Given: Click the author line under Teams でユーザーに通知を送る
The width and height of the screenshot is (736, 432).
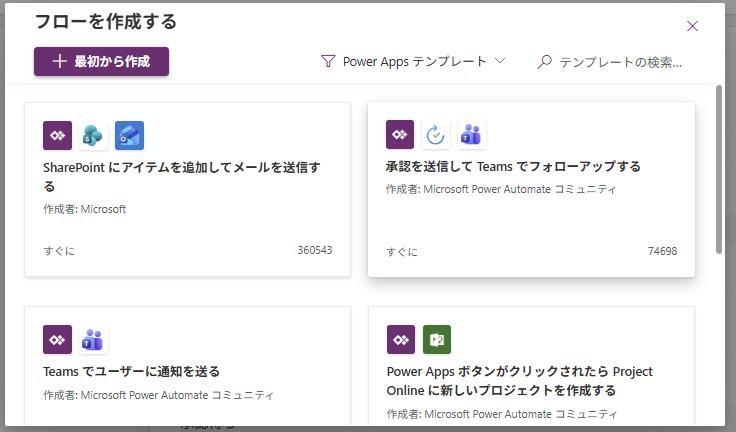Looking at the screenshot, I should click(158, 395).
